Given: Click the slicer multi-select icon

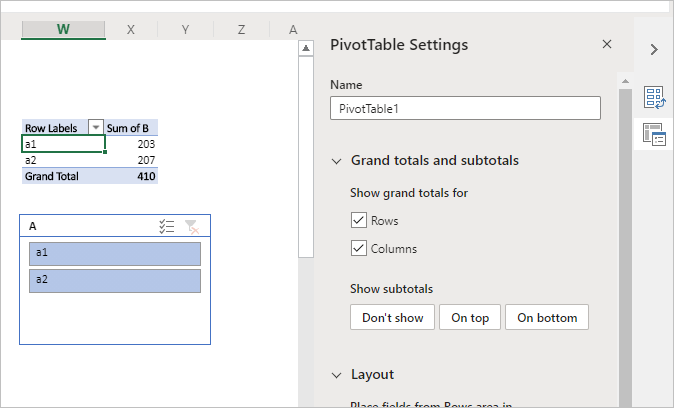Looking at the screenshot, I should pyautogui.click(x=167, y=227).
